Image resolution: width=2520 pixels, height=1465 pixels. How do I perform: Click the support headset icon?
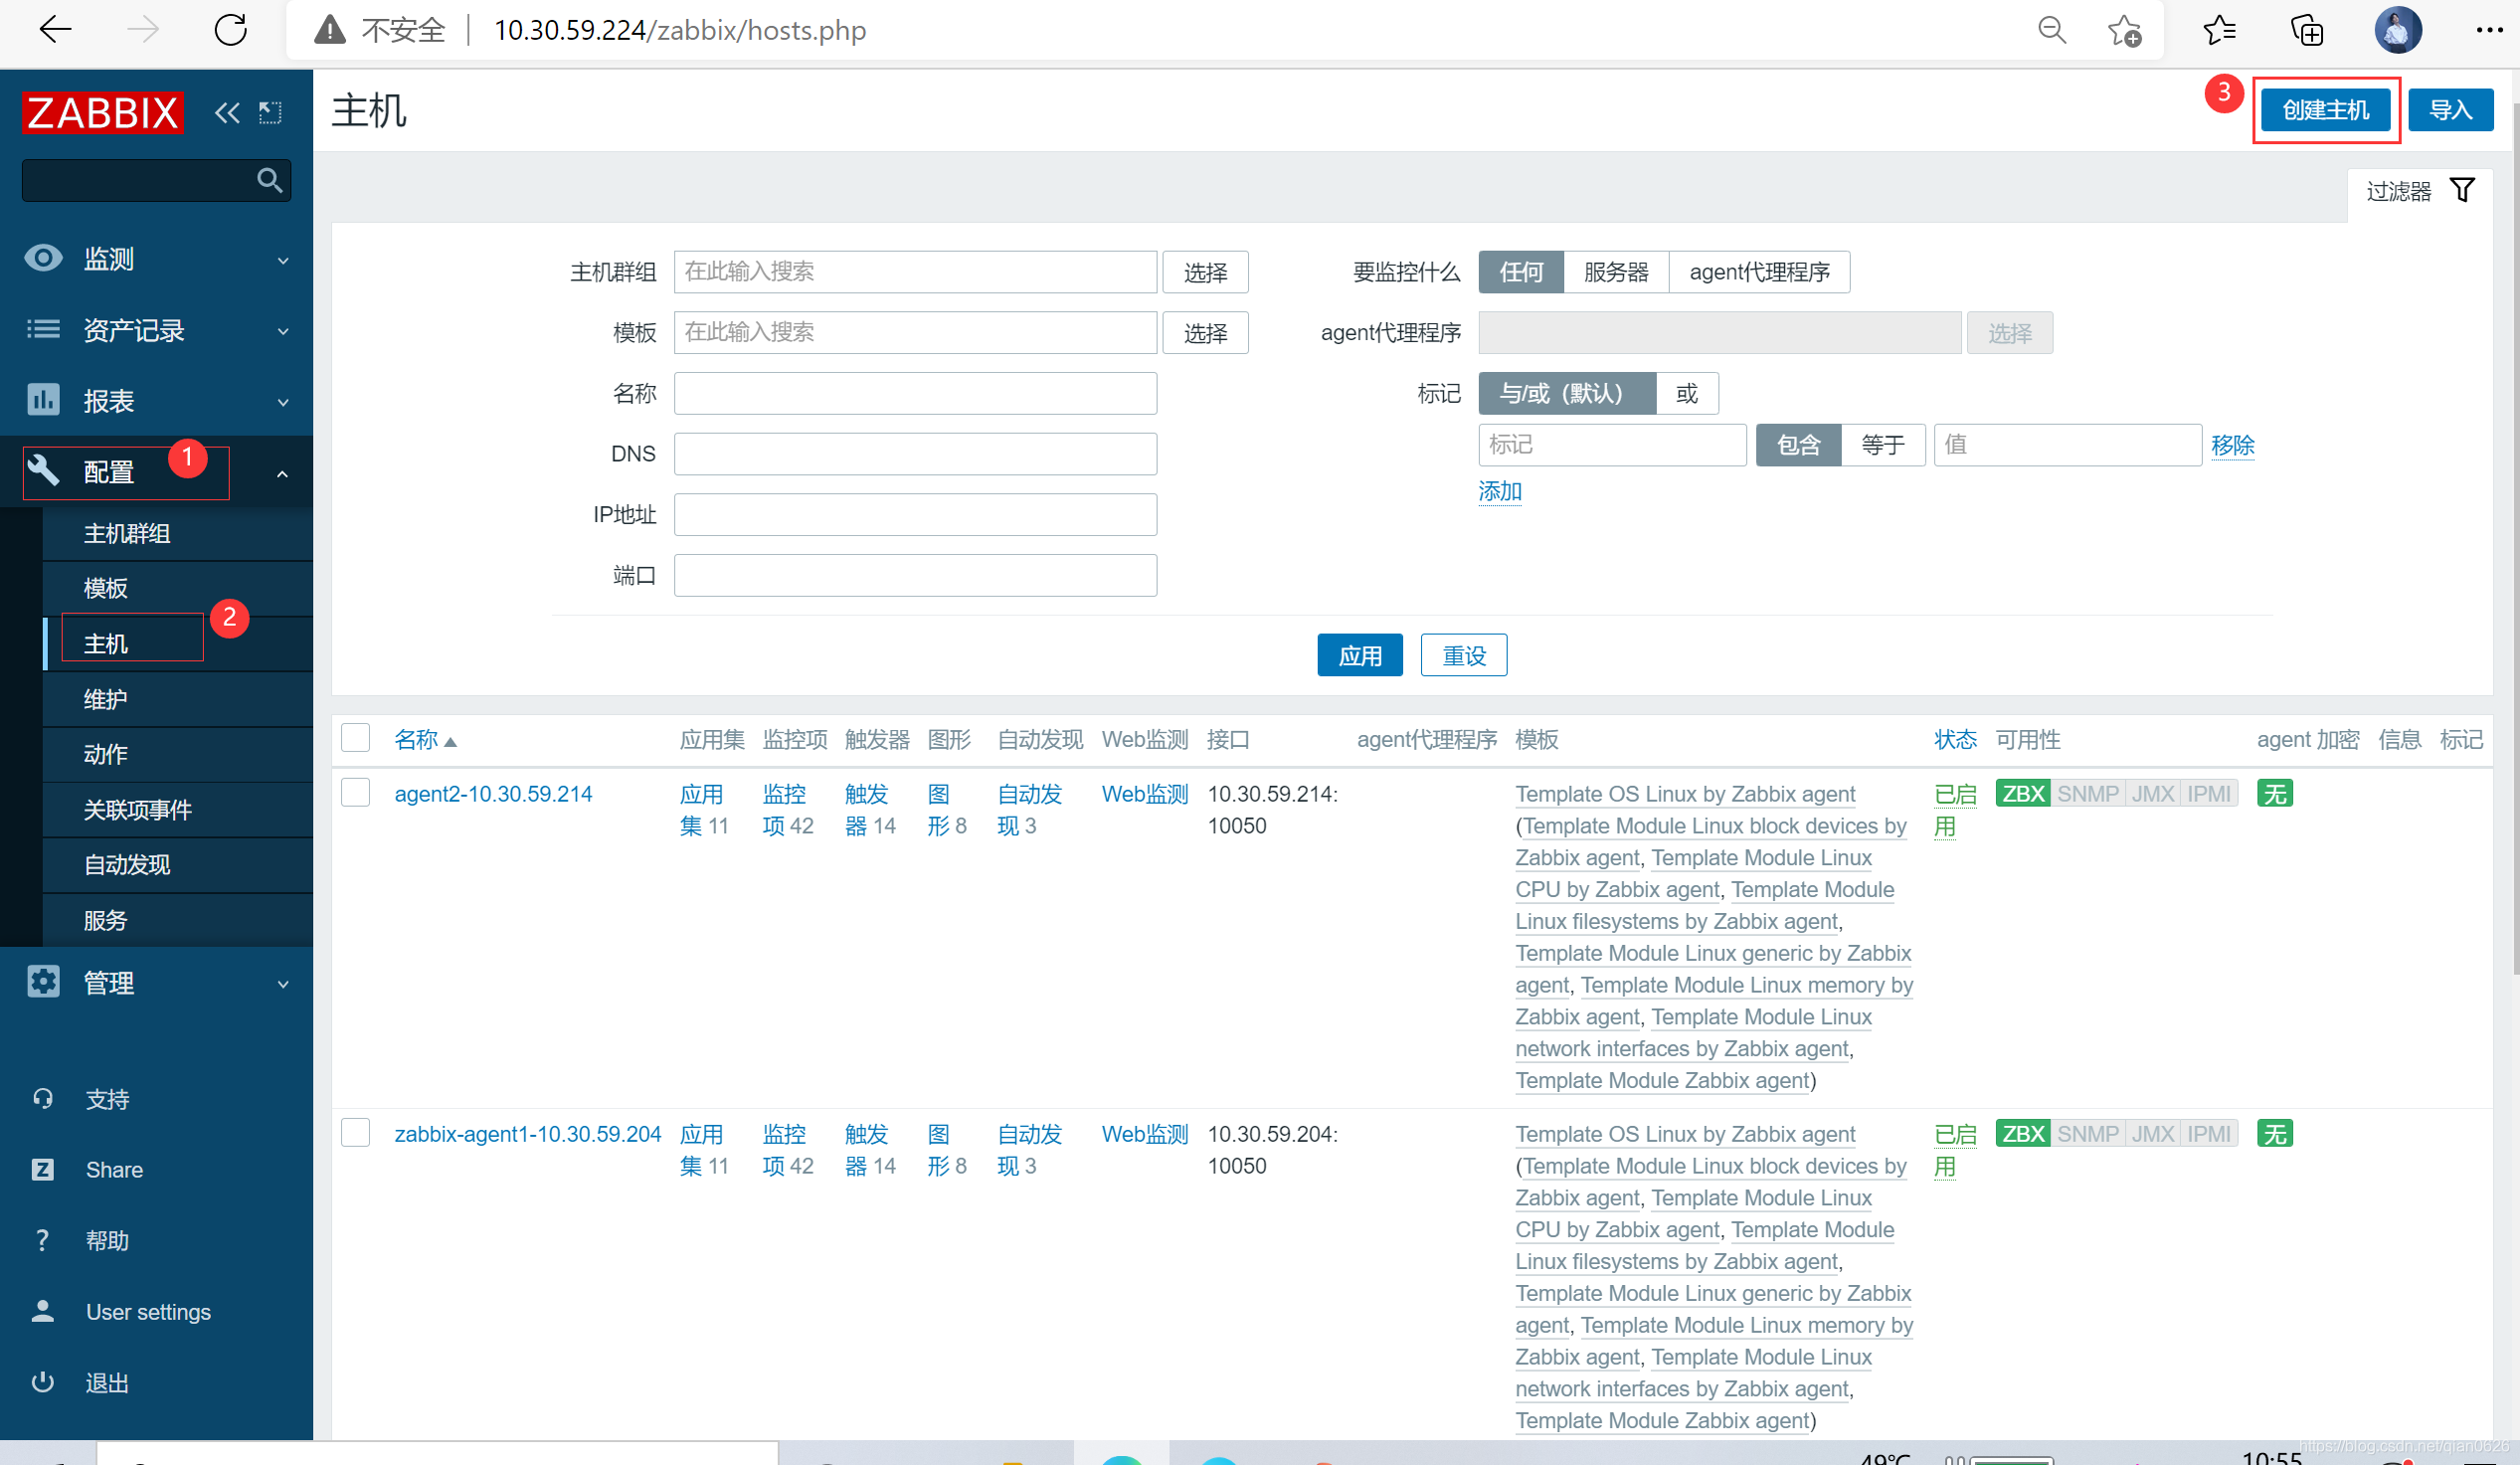(x=42, y=1099)
